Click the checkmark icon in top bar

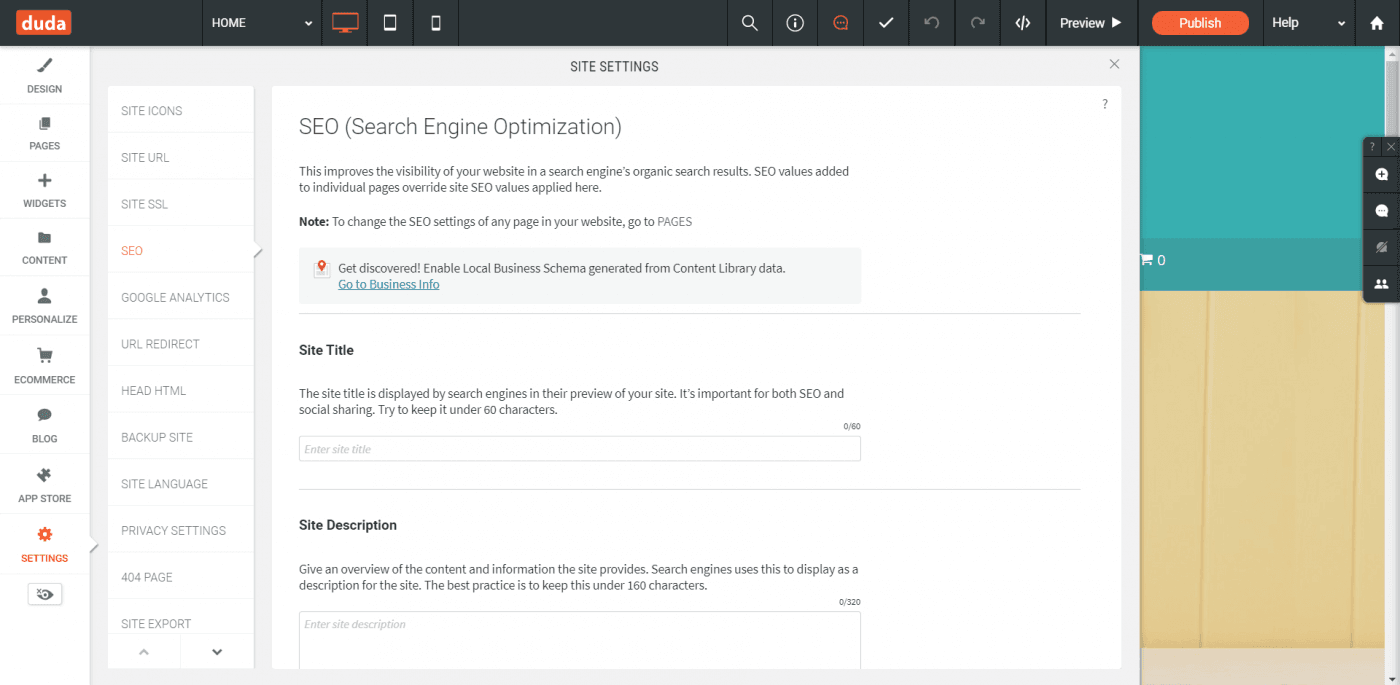pos(886,23)
